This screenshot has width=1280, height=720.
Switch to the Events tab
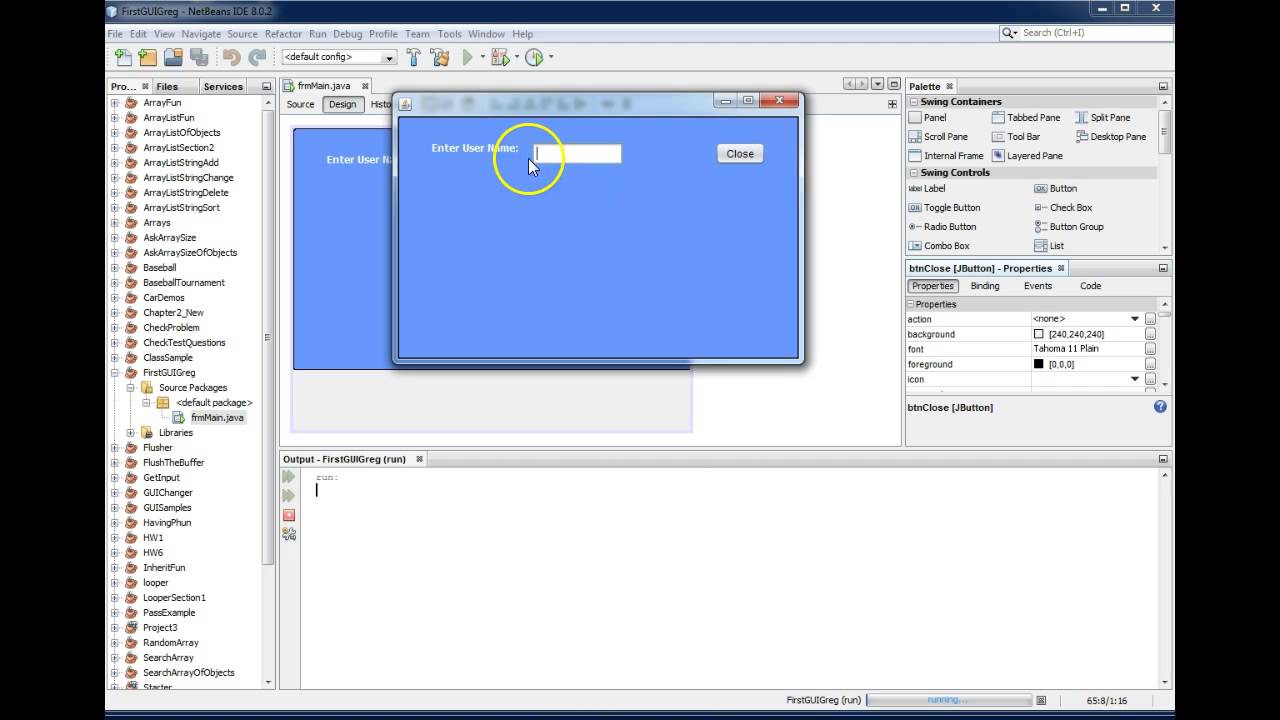(1037, 286)
